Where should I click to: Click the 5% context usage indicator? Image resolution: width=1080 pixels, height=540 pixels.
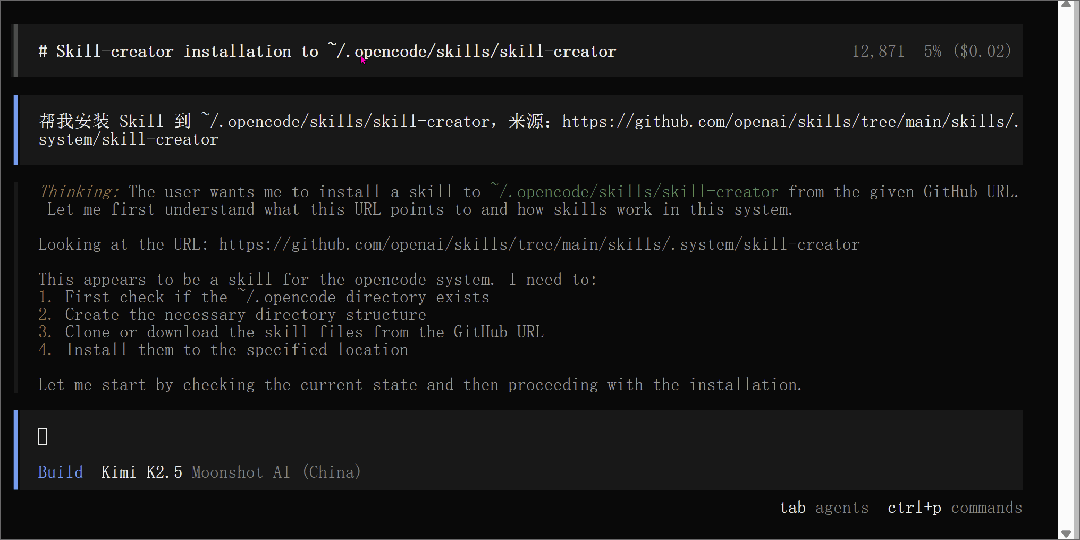click(932, 51)
